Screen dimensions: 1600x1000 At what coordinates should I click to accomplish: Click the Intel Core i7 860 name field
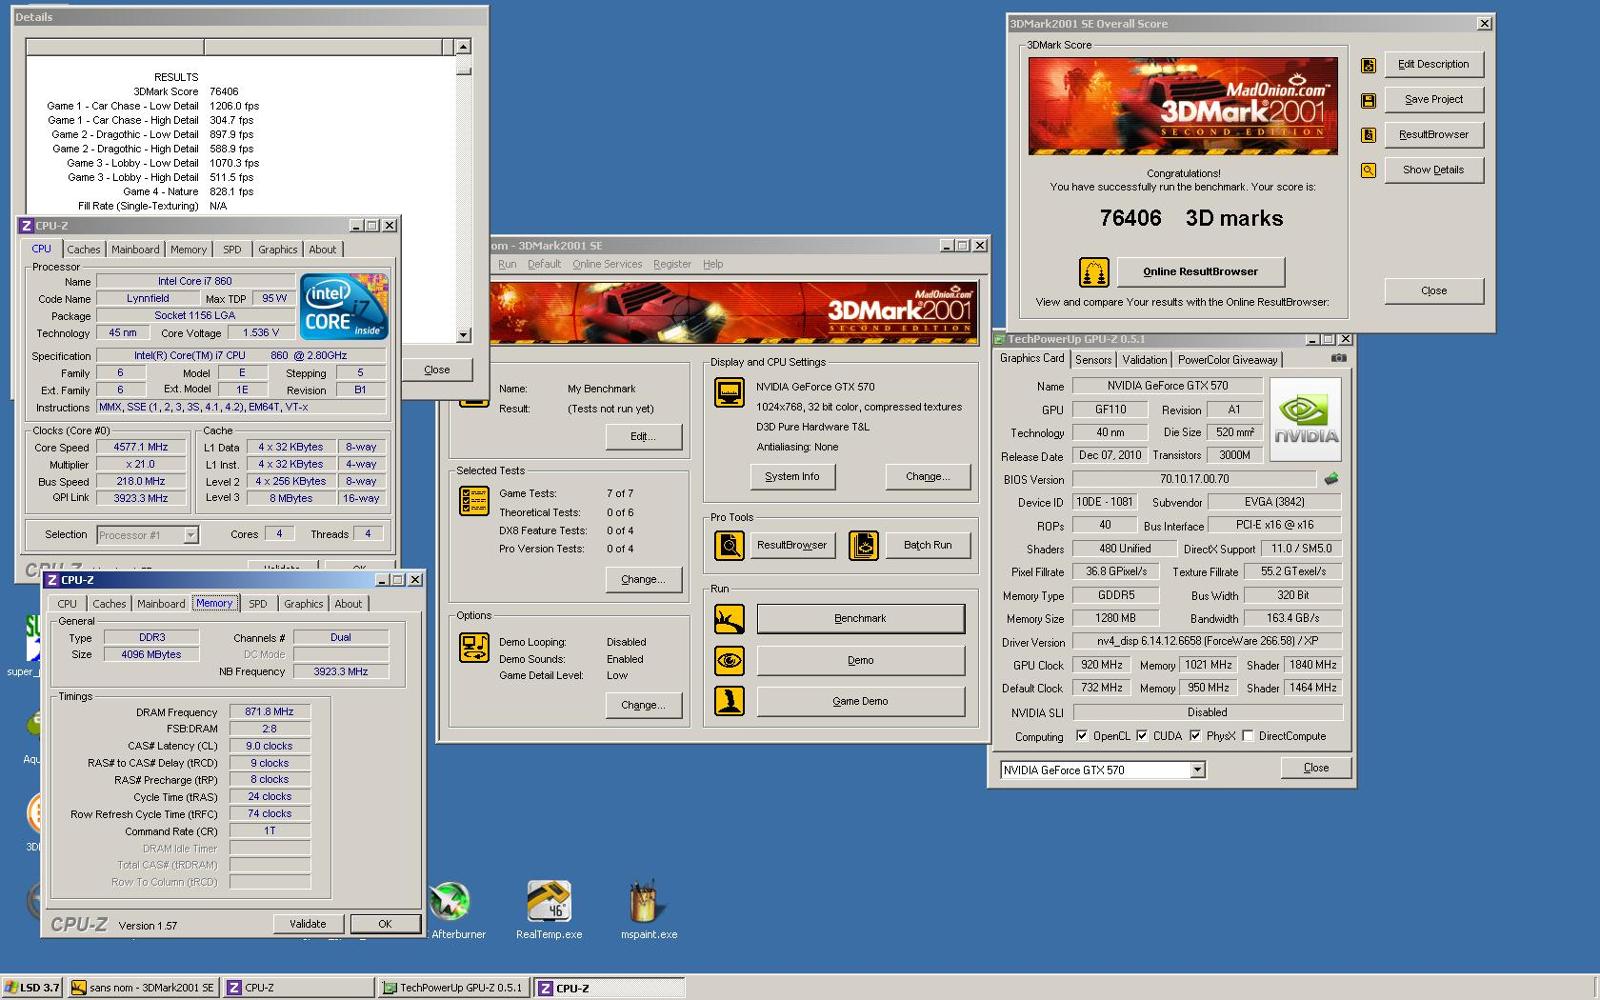click(x=195, y=281)
